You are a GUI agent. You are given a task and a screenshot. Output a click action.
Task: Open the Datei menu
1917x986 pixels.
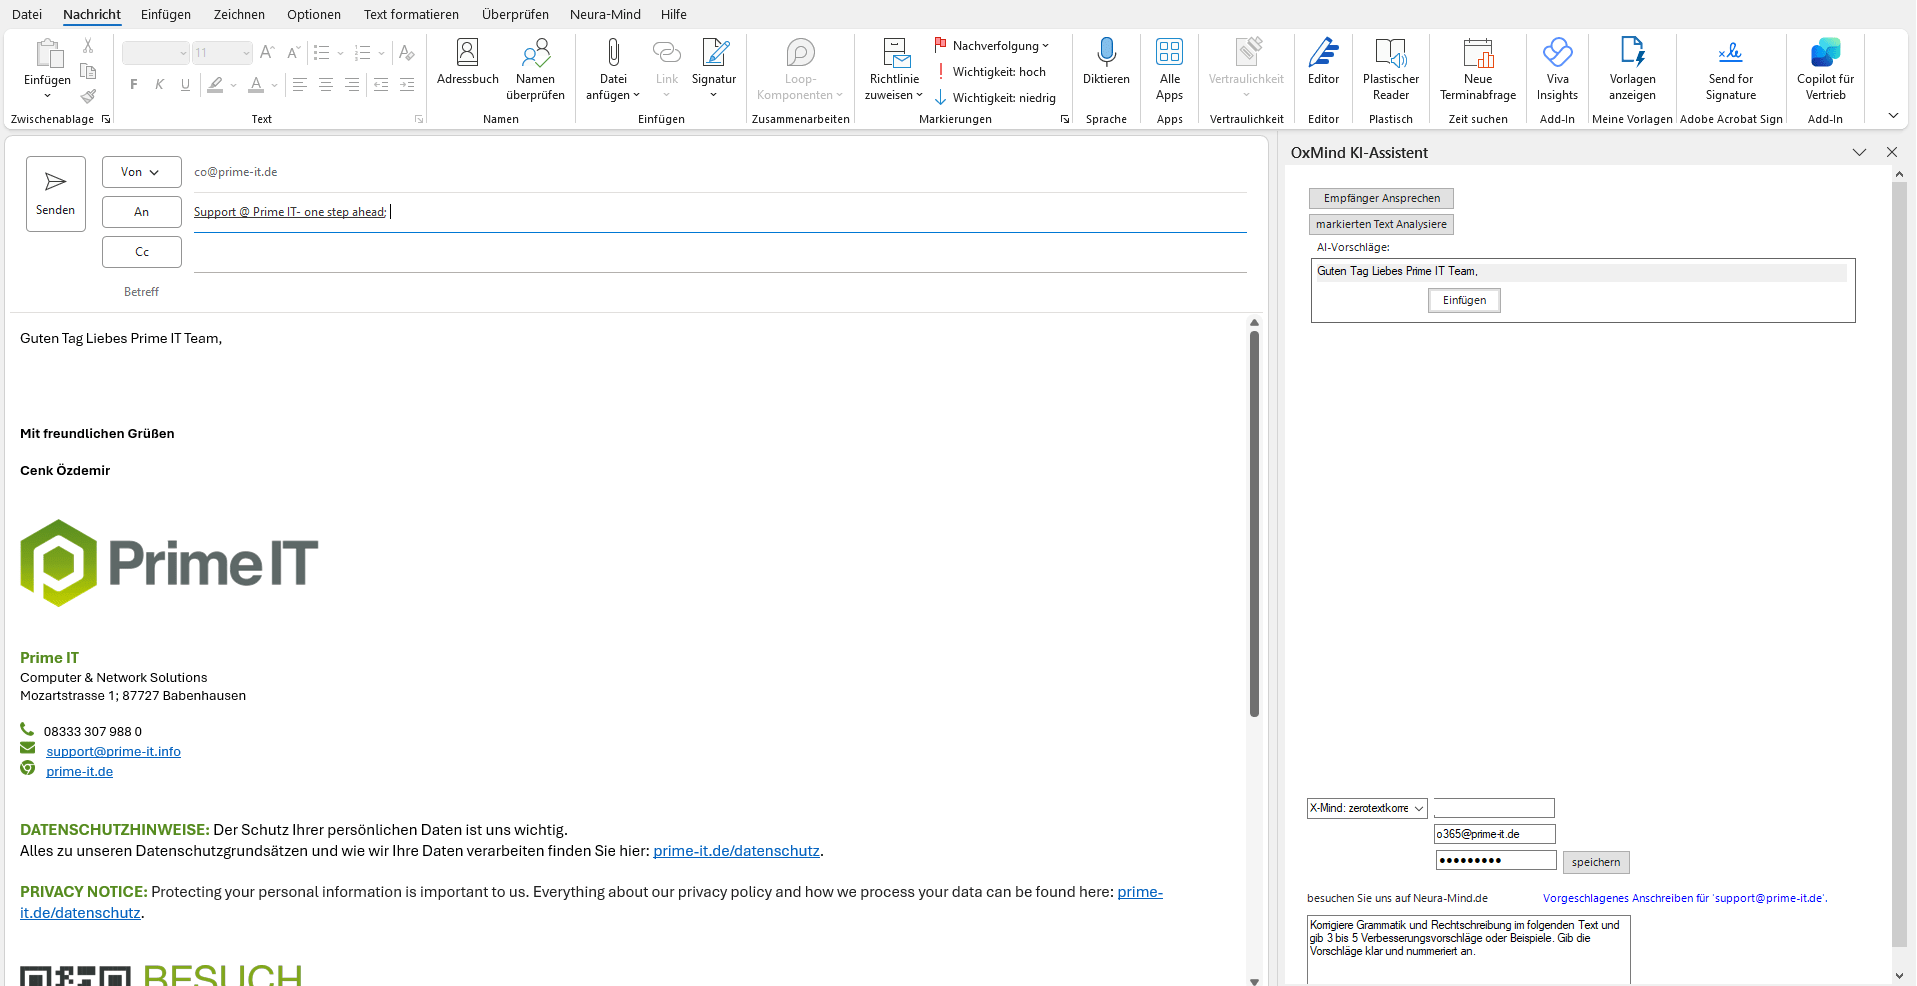[x=27, y=14]
